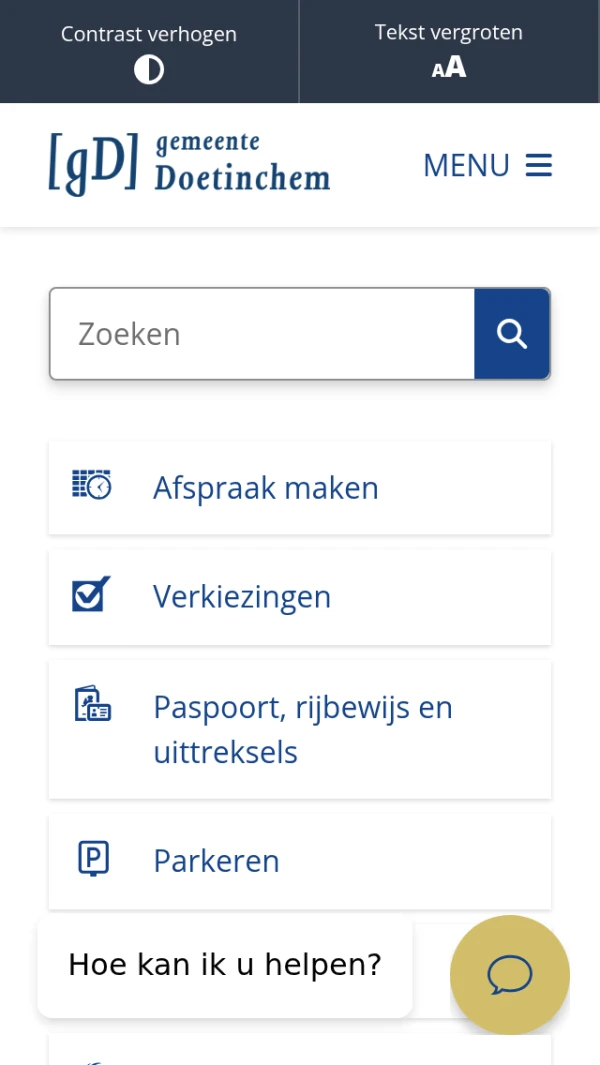Click the magnifying glass search button
Viewport: 600px width, 1065px height.
512,334
